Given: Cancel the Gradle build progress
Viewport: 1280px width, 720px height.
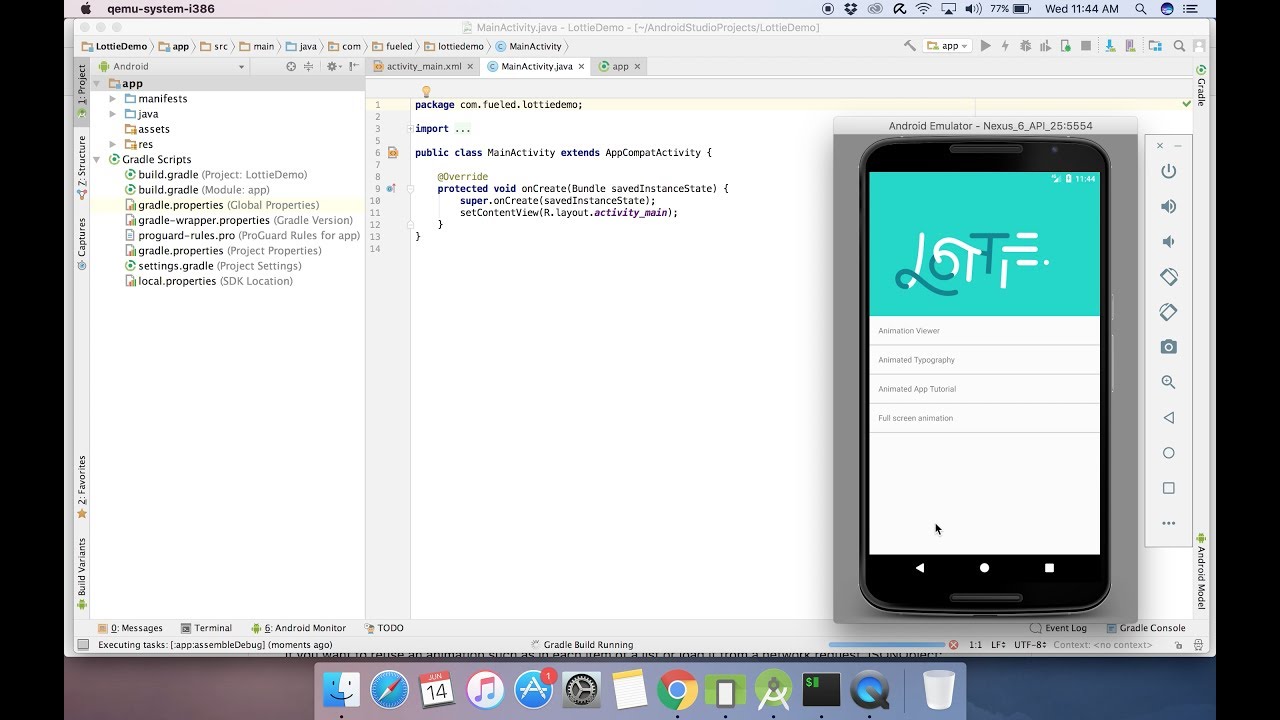Looking at the screenshot, I should 953,645.
